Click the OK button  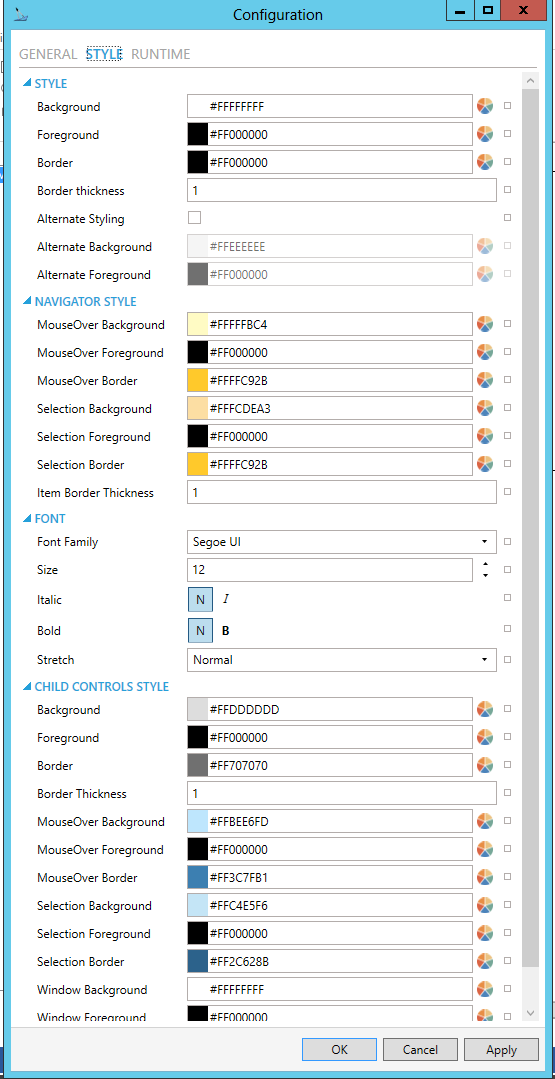coord(339,1049)
